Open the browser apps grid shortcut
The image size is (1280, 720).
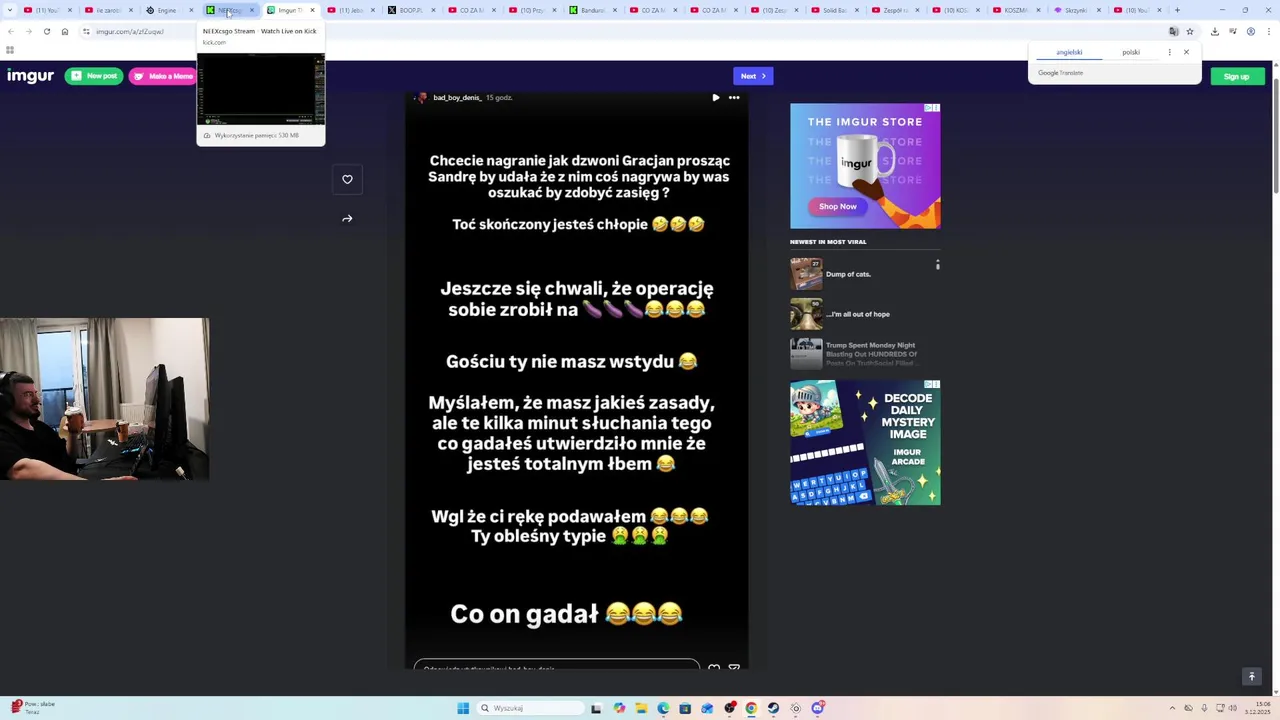(10, 49)
